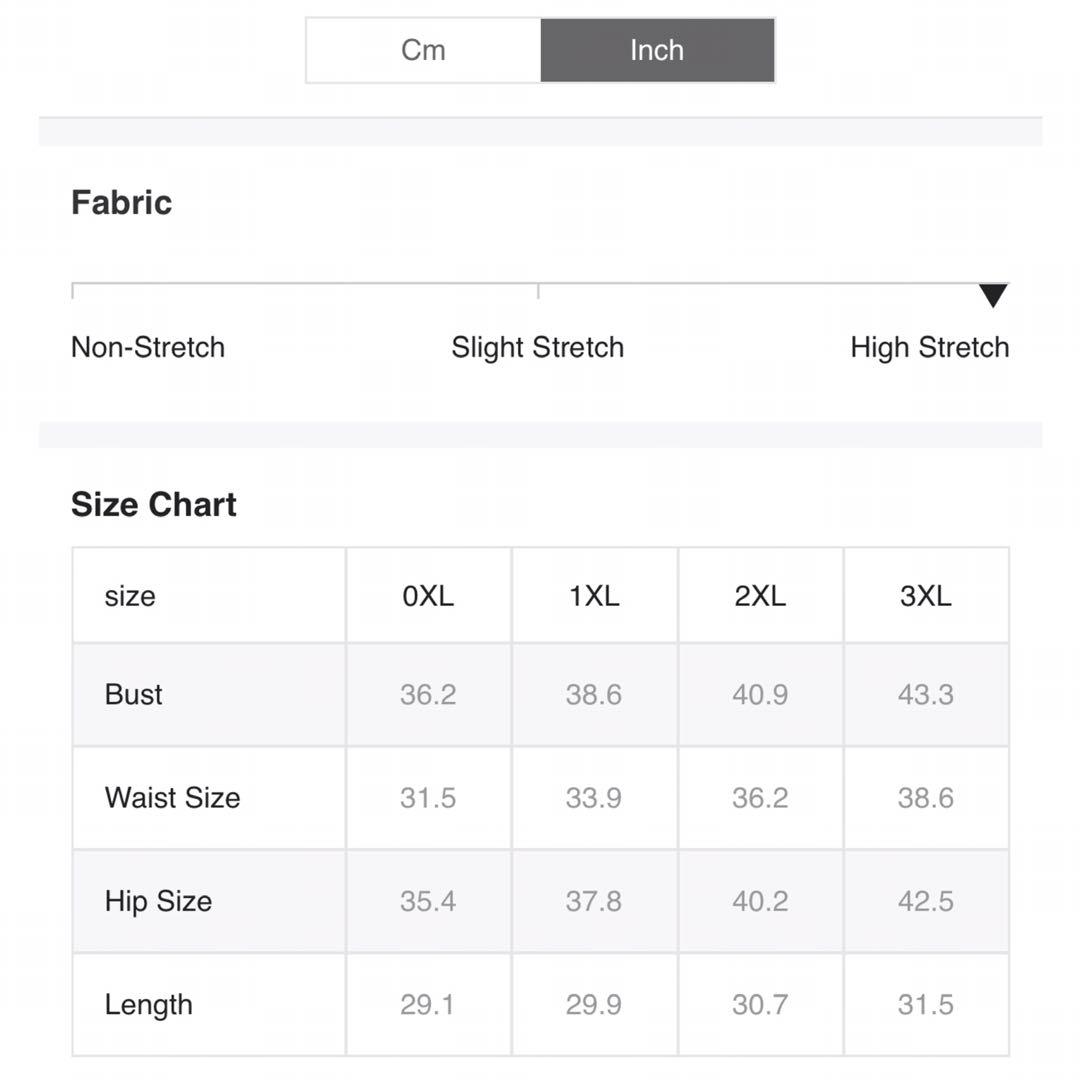Click the Length row label
Viewport: 1080px width, 1080px height.
coord(149,1005)
